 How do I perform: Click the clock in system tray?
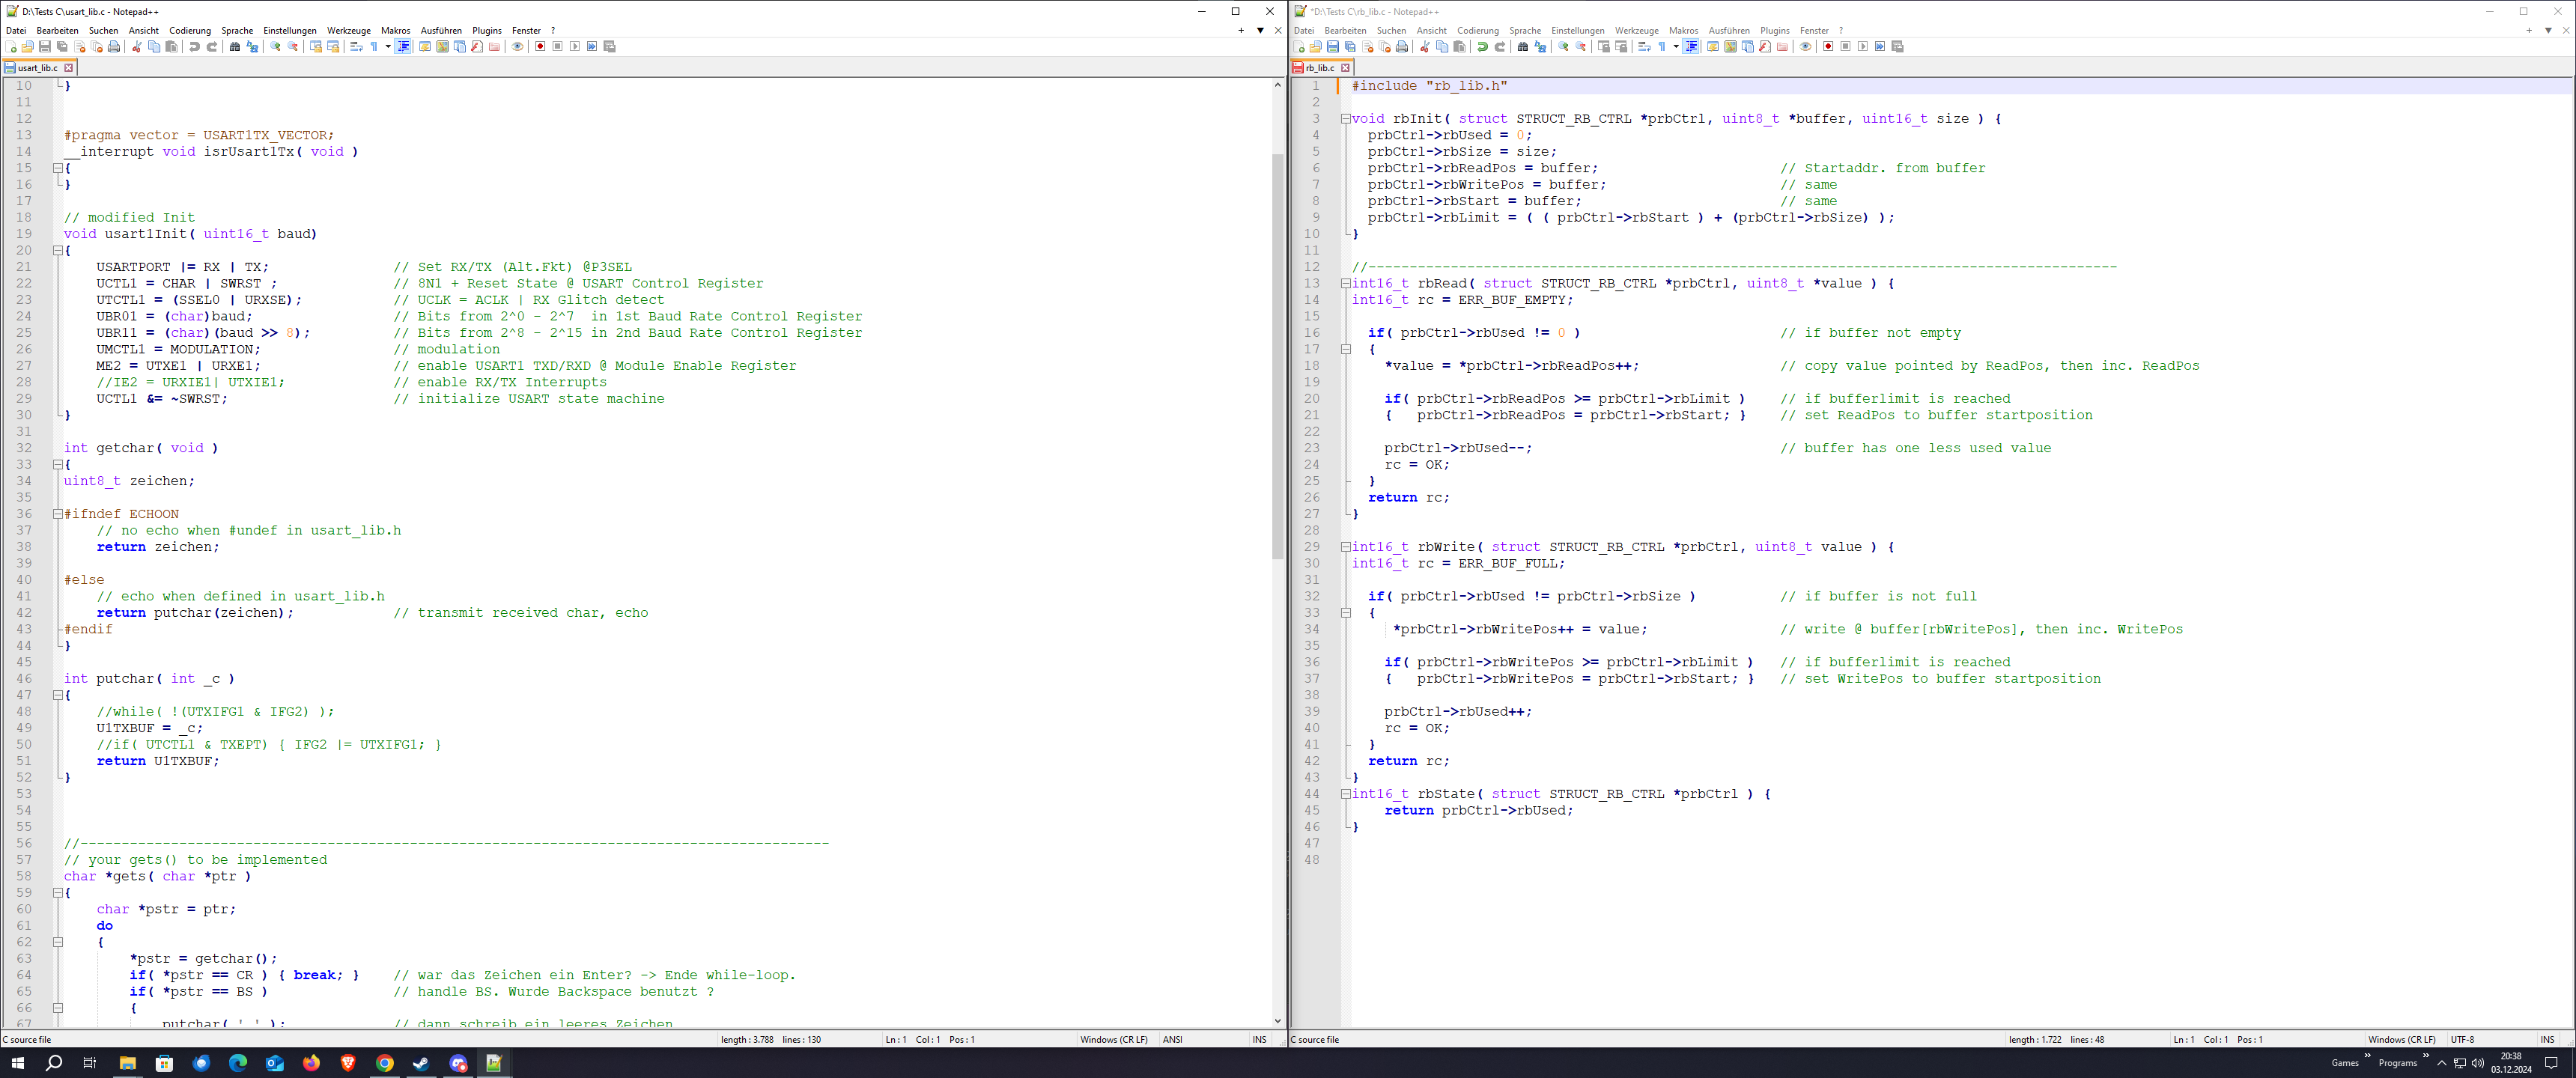coord(2511,1063)
